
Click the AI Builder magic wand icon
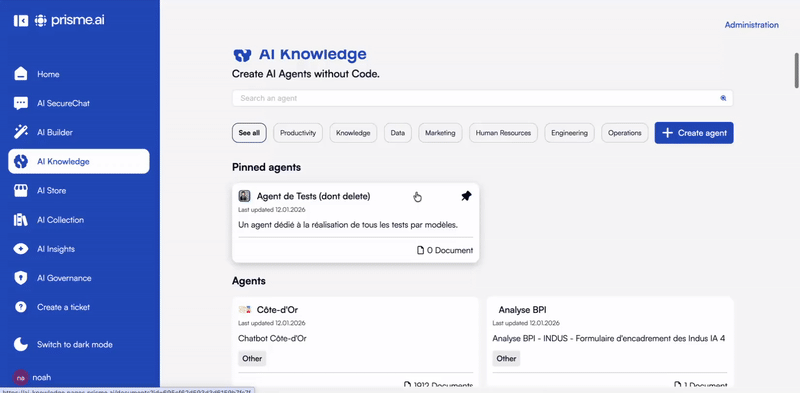click(x=21, y=132)
